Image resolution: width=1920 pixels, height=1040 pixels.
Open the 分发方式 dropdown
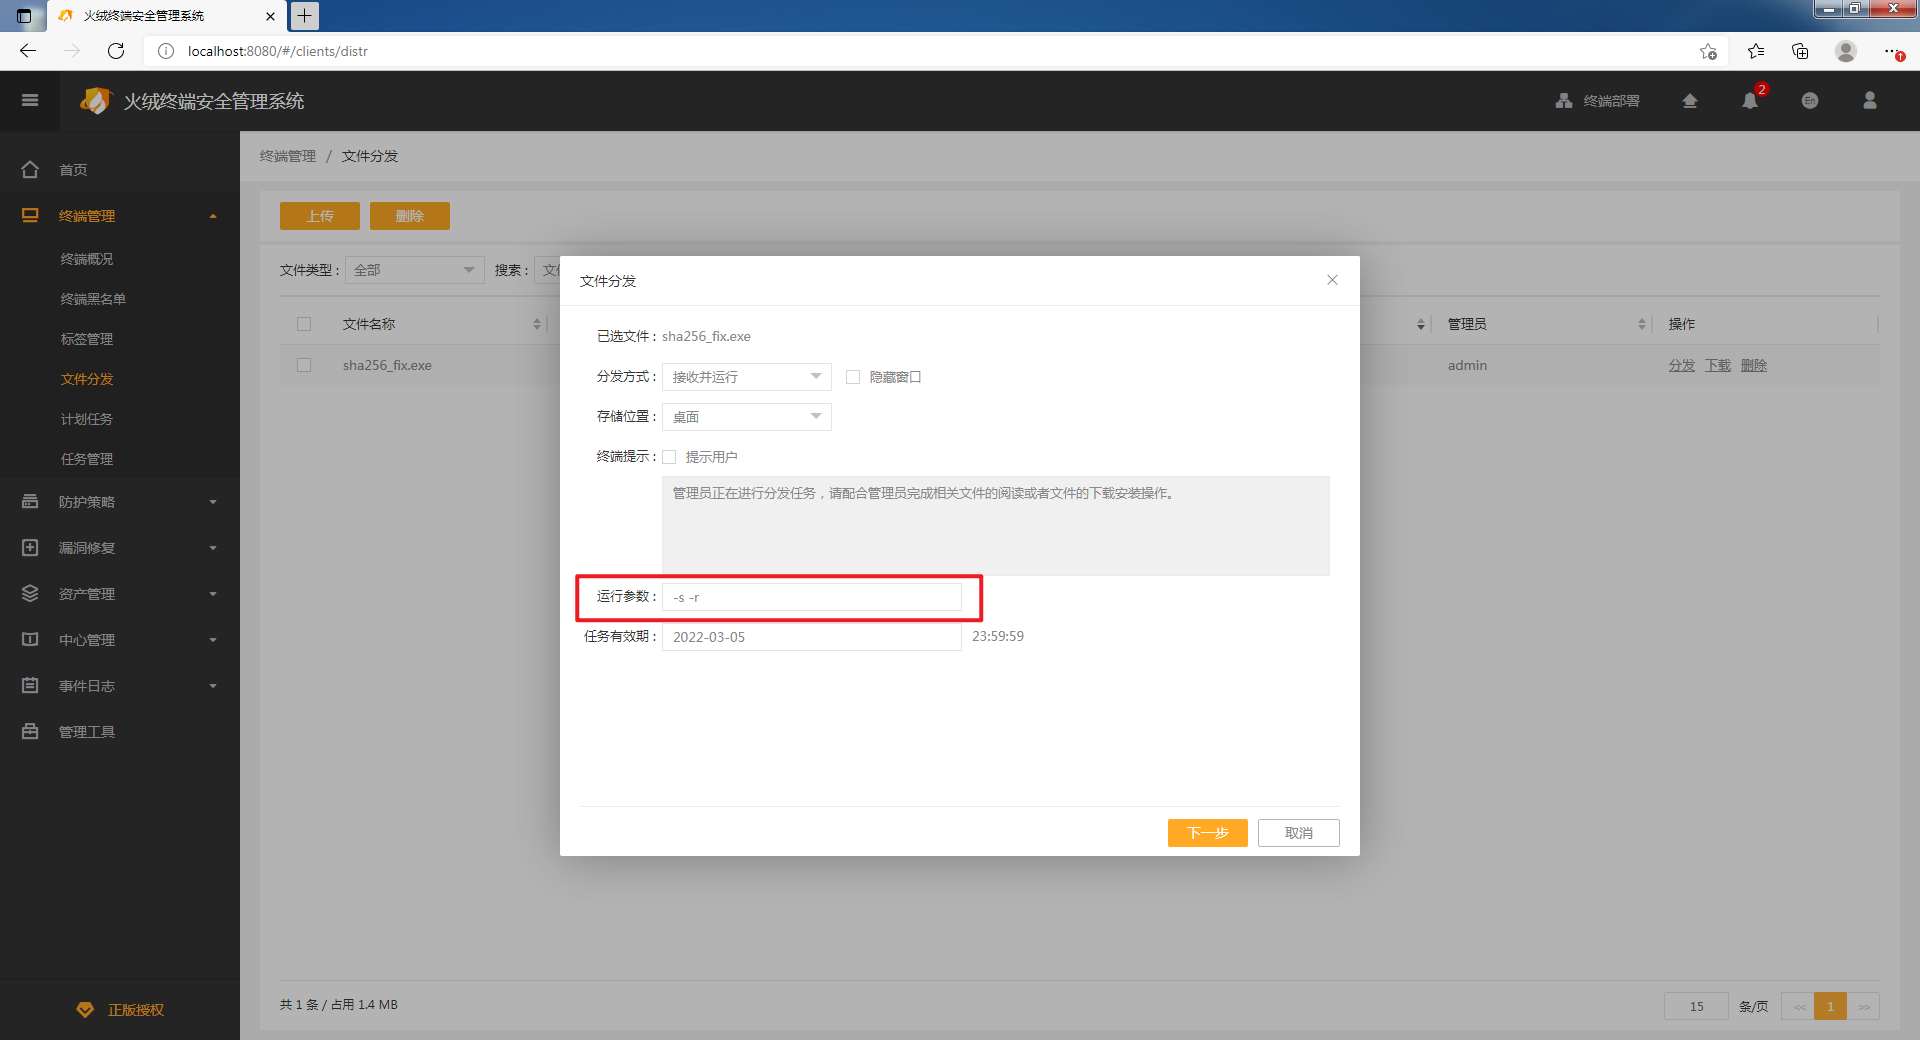746,377
